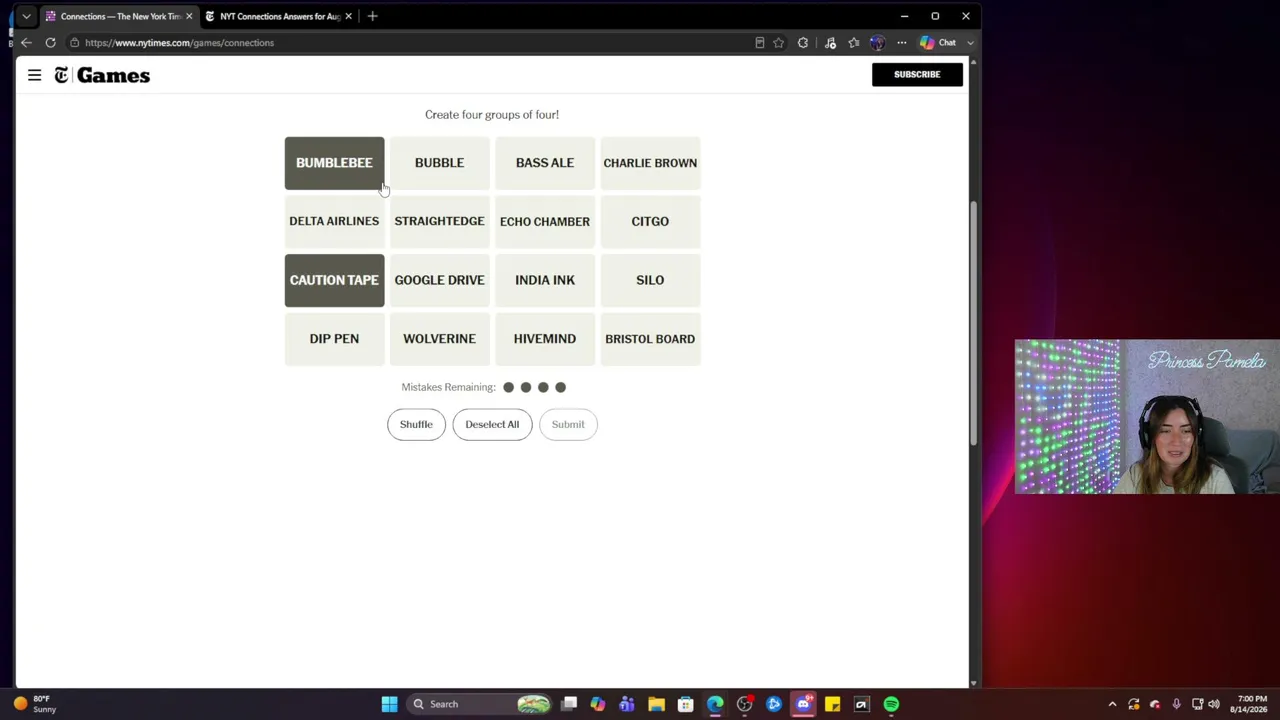This screenshot has width=1280, height=720.
Task: Select the ECHO CHAMBER tile
Action: point(545,221)
